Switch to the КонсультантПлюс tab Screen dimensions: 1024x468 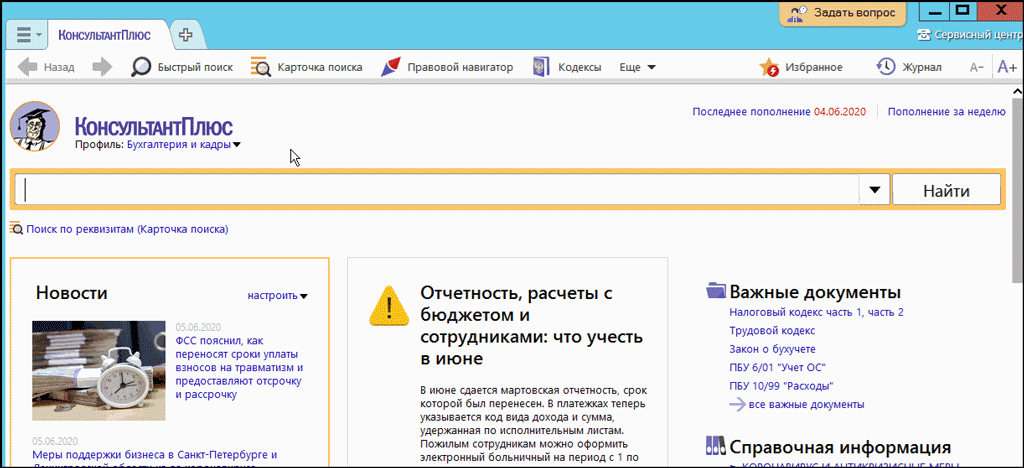click(104, 35)
